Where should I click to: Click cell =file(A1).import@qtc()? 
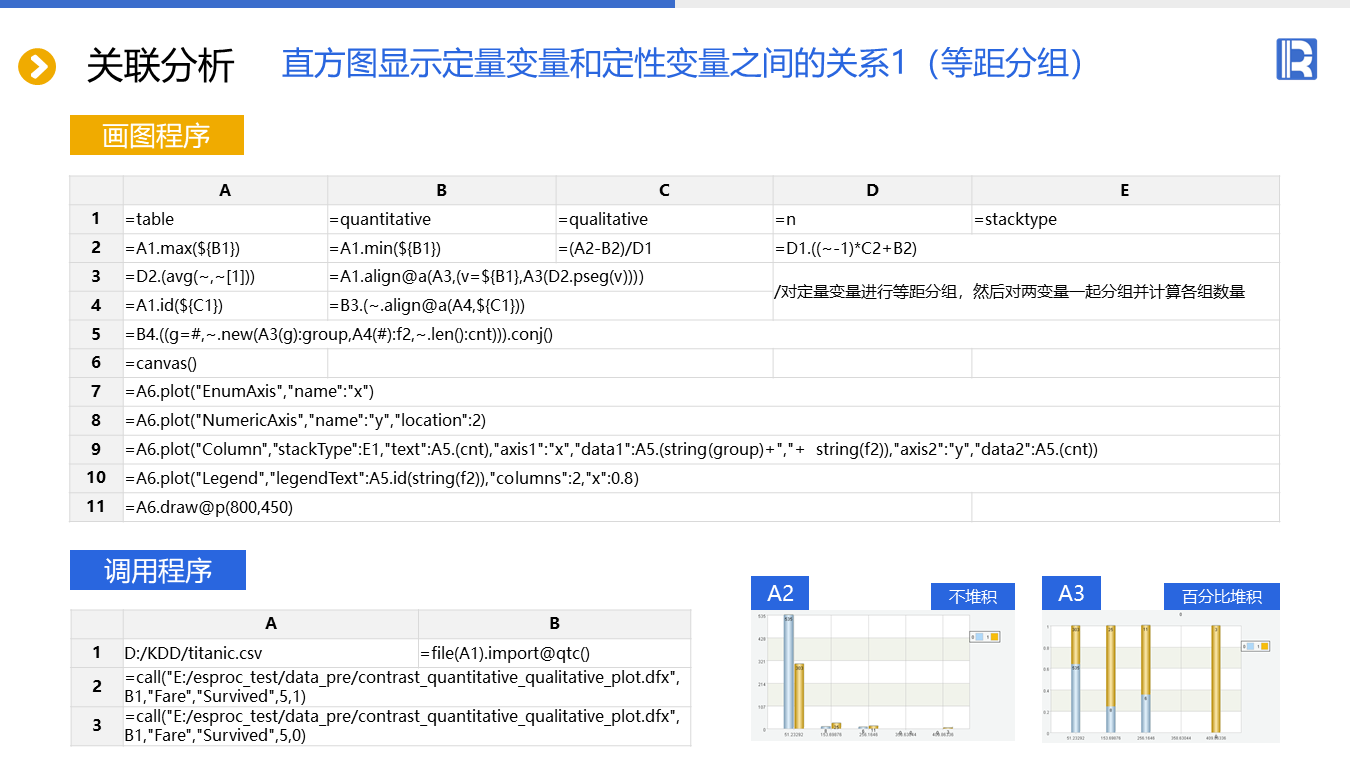coord(555,653)
